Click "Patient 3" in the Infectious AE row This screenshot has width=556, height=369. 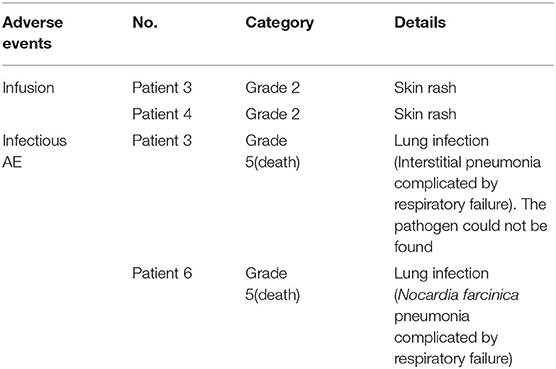pos(162,141)
